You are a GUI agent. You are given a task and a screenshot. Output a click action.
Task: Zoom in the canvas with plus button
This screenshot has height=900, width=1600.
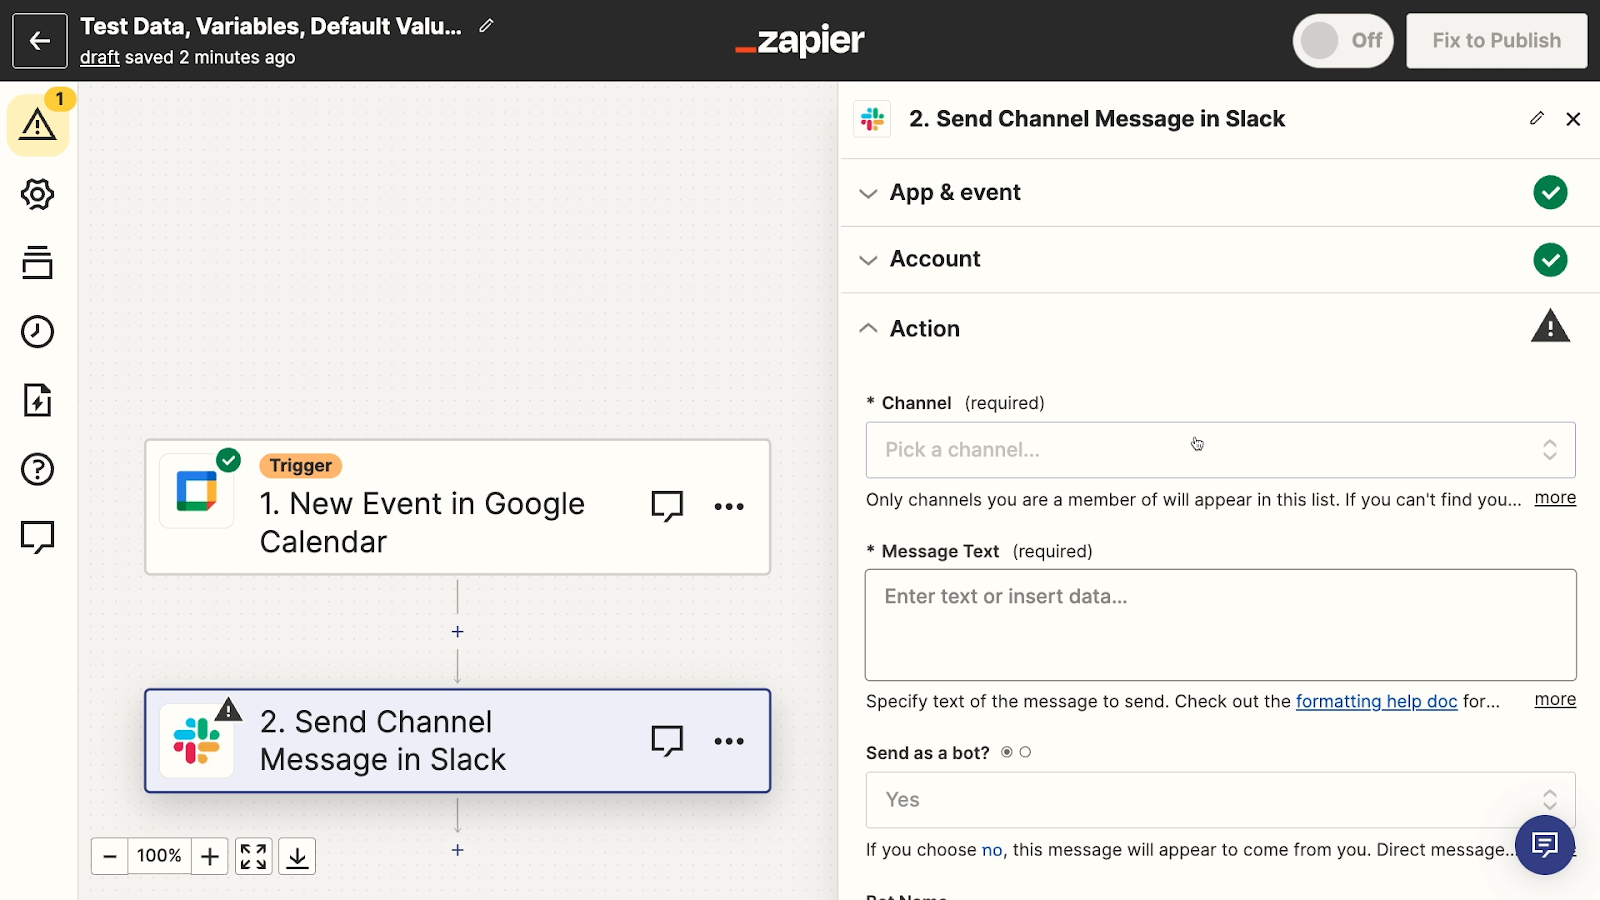210,856
